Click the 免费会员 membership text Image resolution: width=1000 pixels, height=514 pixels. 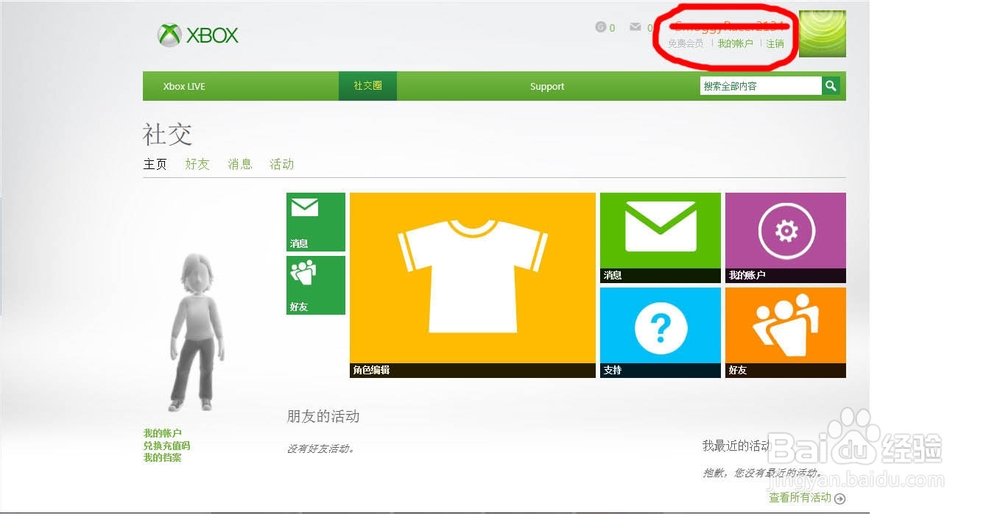(686, 44)
